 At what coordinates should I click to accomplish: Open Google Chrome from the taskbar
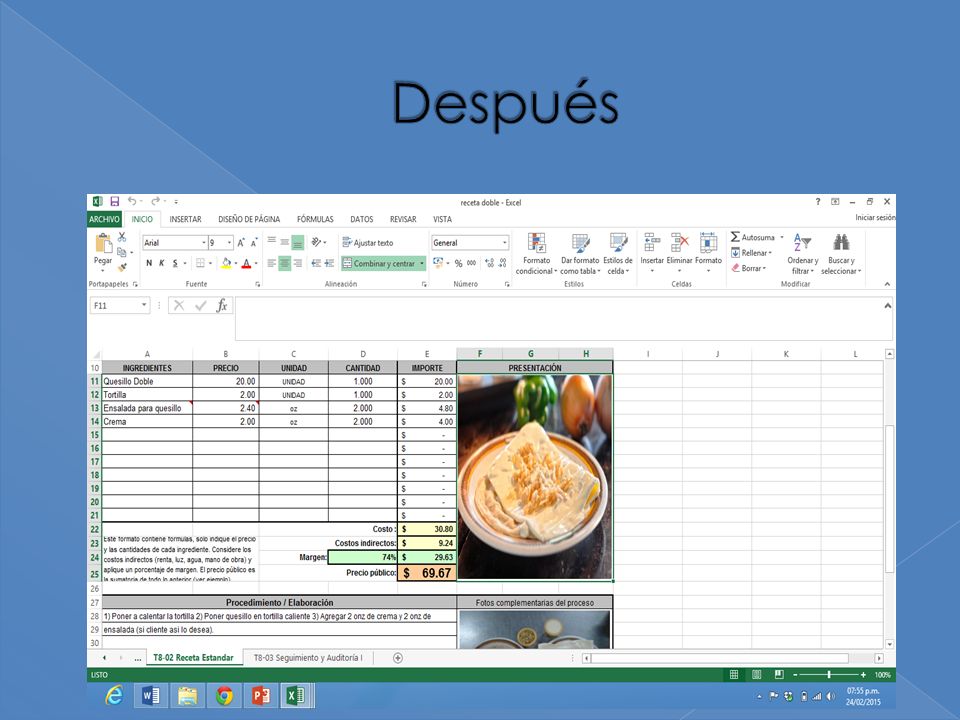coord(224,696)
